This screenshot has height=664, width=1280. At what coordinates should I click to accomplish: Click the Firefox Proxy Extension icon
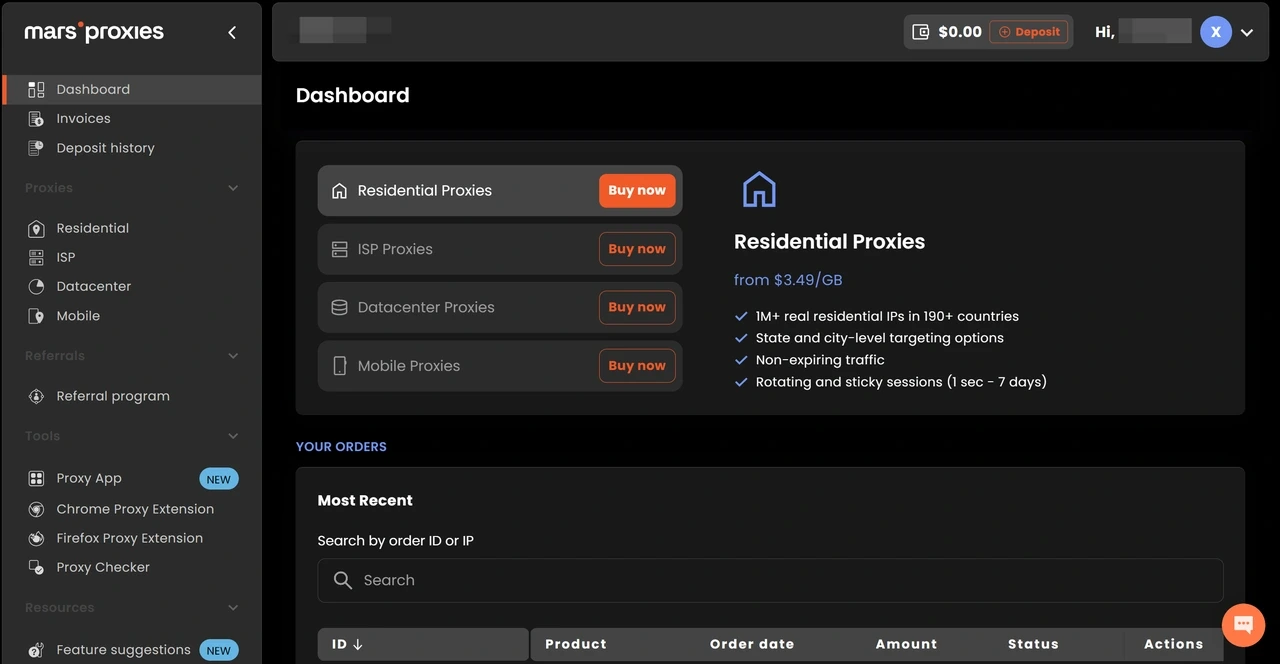tap(36, 538)
